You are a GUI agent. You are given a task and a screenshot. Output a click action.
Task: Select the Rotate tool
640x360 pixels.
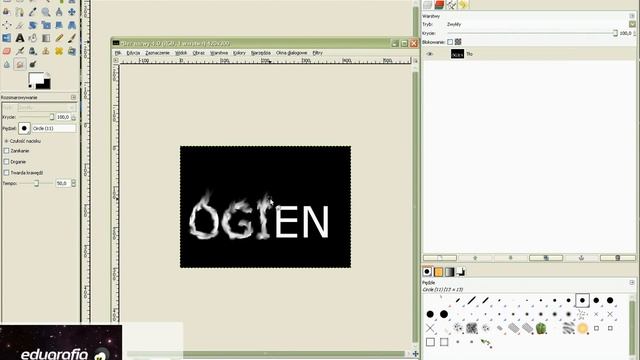(33, 25)
